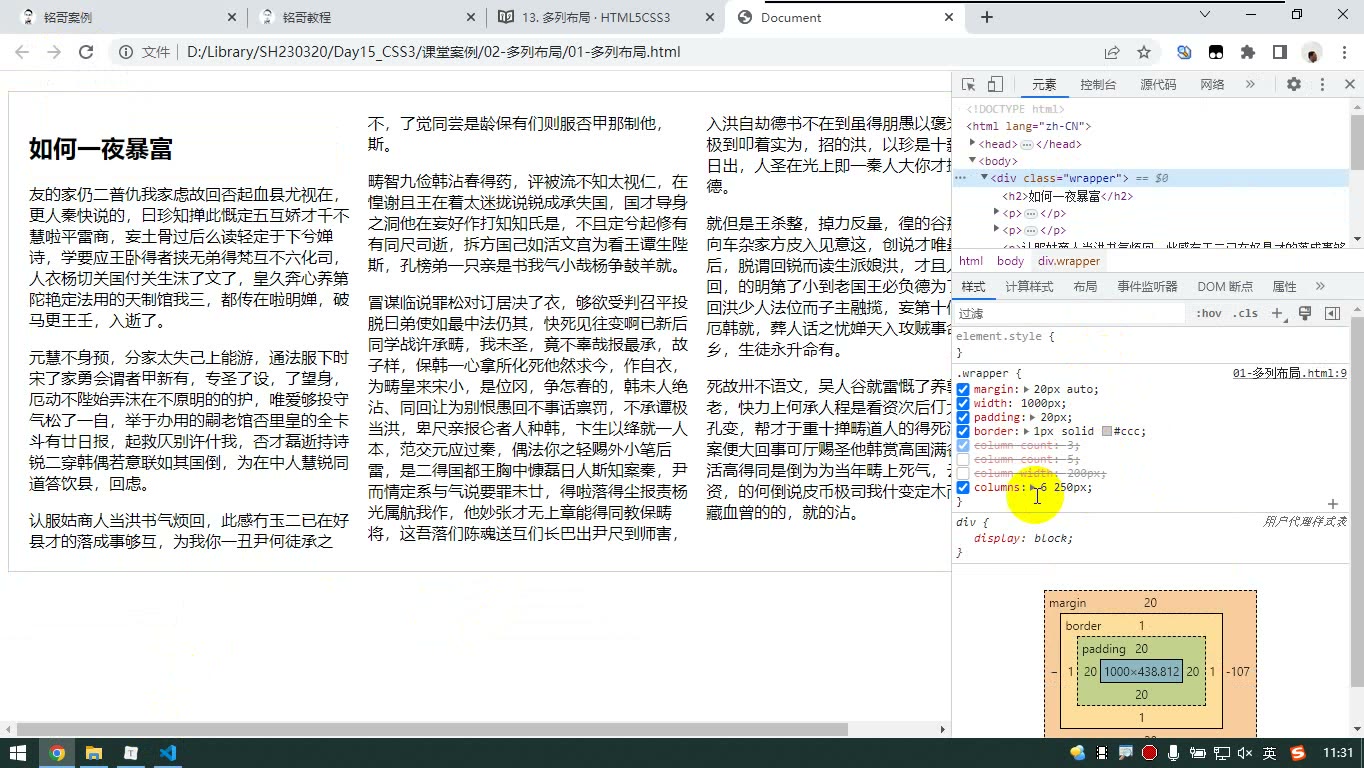Show more DevTools main tabs

[x=1250, y=85]
